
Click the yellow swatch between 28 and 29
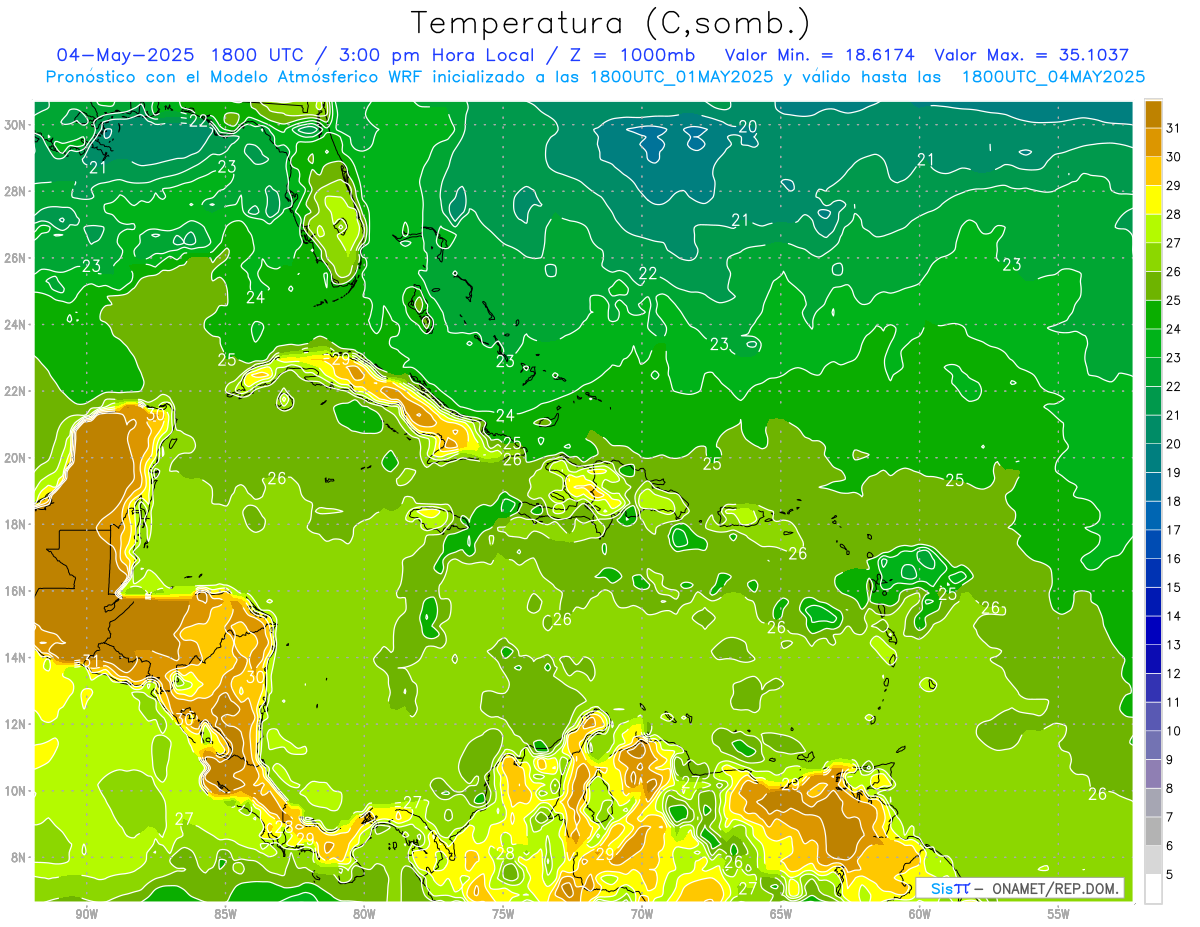pyautogui.click(x=1153, y=200)
